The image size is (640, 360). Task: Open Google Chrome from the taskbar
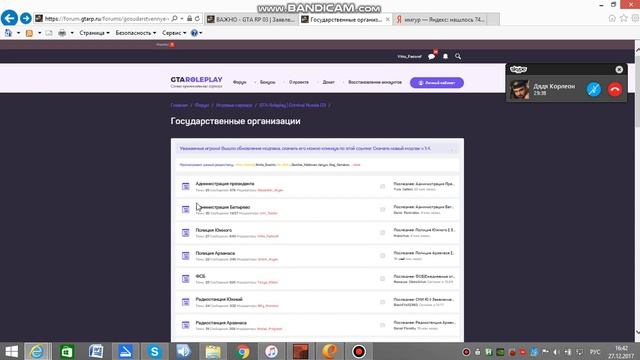tap(242, 351)
